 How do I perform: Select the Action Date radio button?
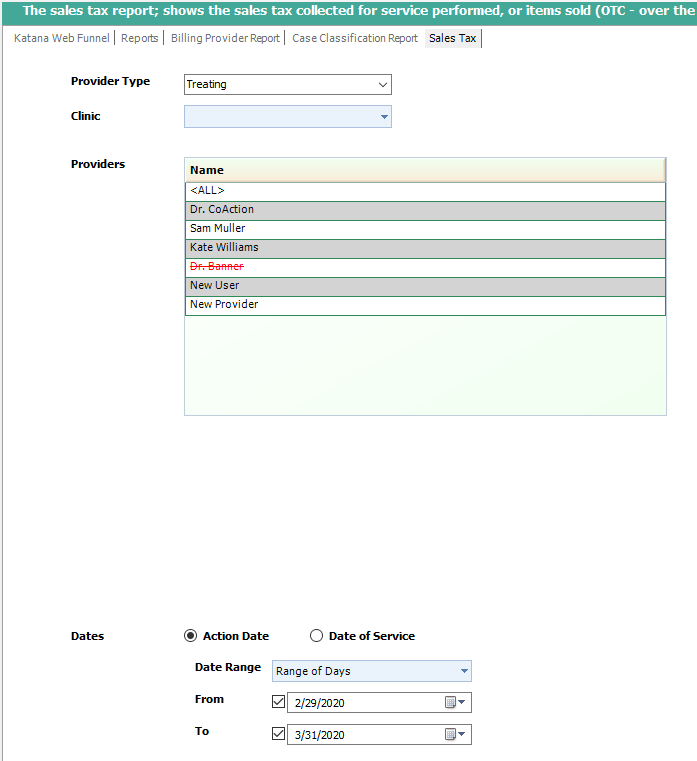tap(191, 636)
